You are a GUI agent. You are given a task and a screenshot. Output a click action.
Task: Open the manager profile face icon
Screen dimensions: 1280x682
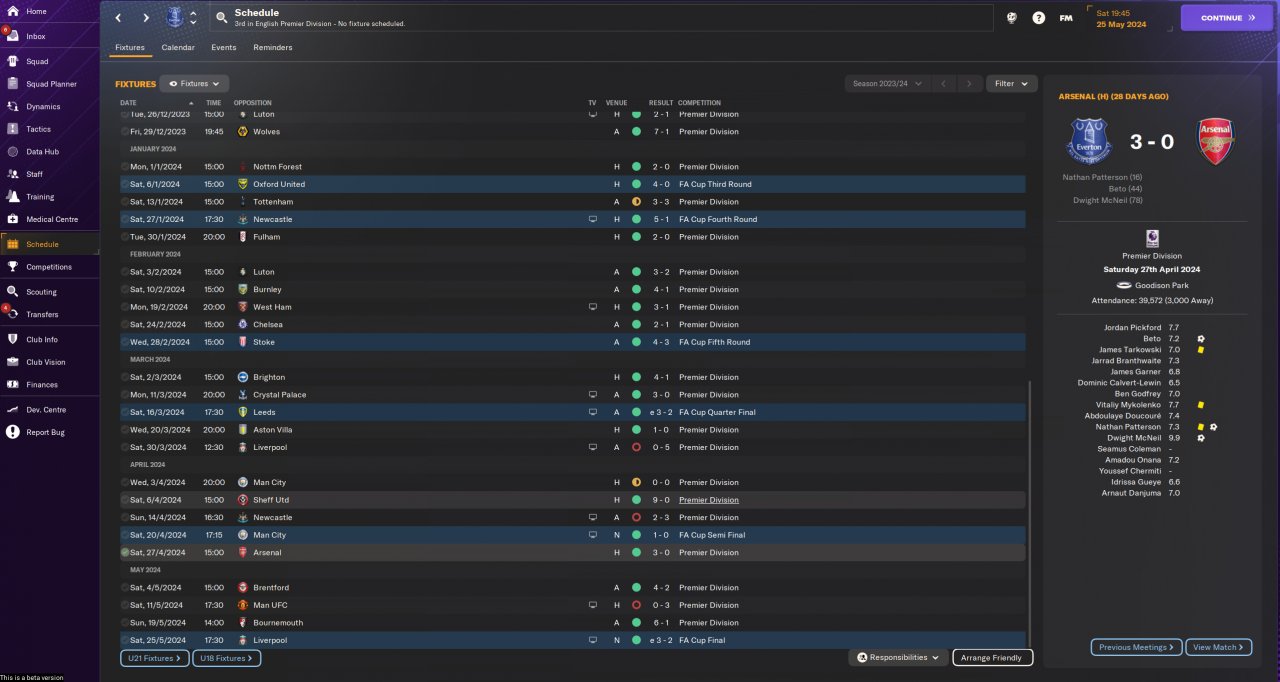[x=1012, y=17]
